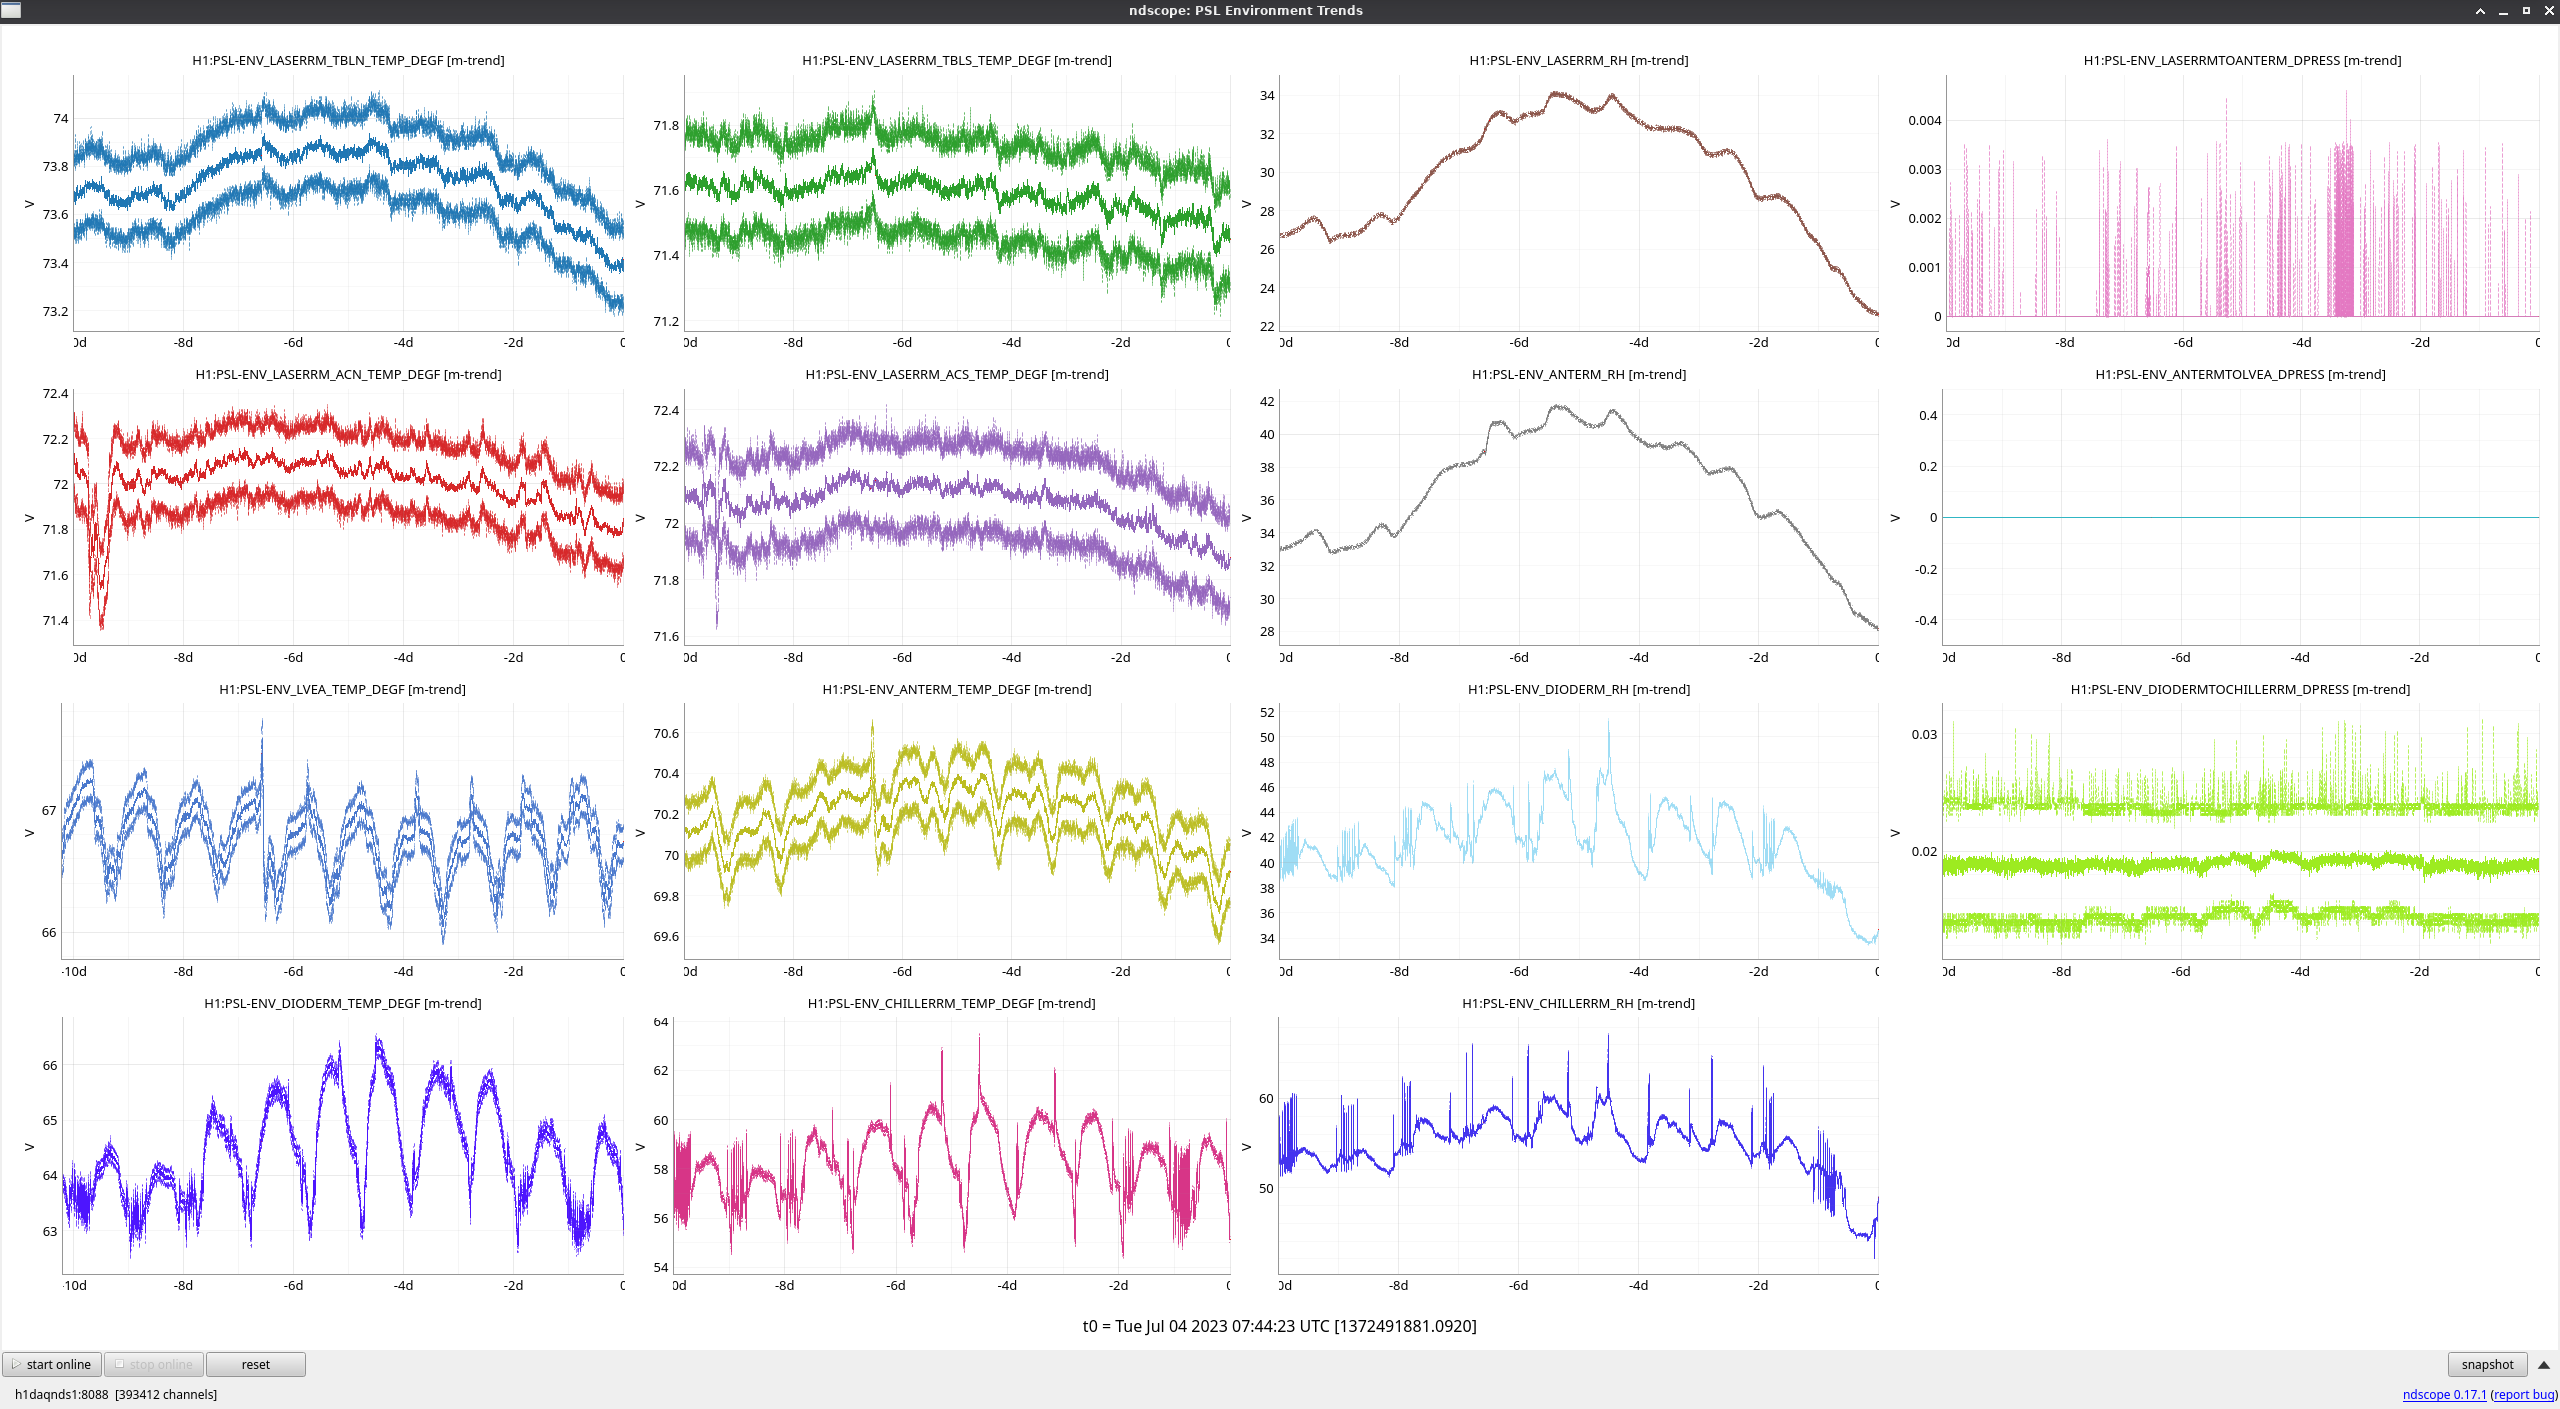Viewport: 2560px width, 1409px height.
Task: Click the shade window up-caret icon
Action: click(2480, 11)
